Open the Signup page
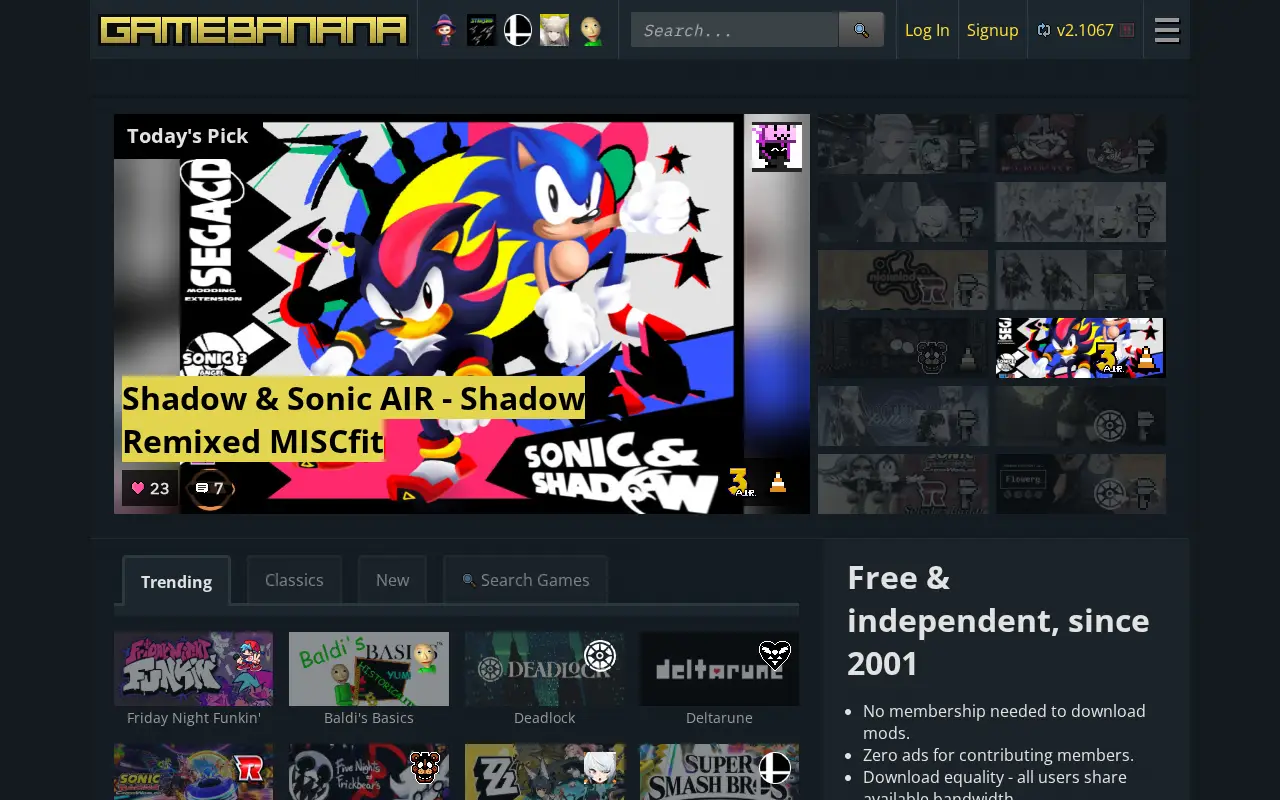 pos(992,30)
